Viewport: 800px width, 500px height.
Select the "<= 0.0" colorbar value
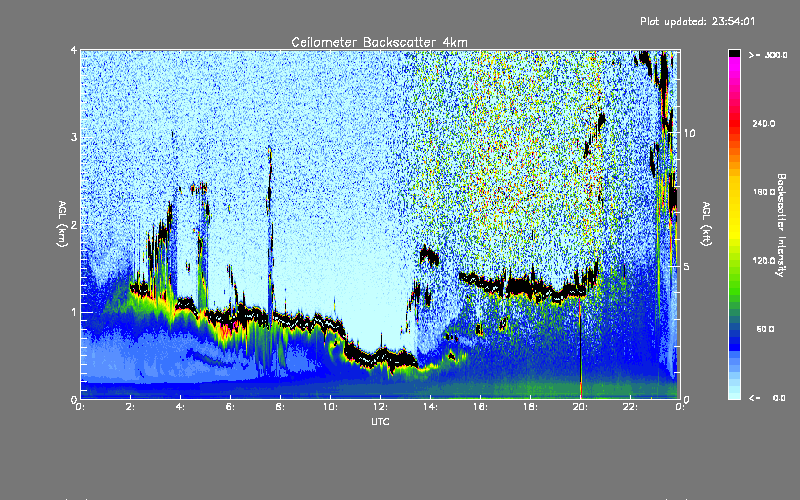pos(768,398)
